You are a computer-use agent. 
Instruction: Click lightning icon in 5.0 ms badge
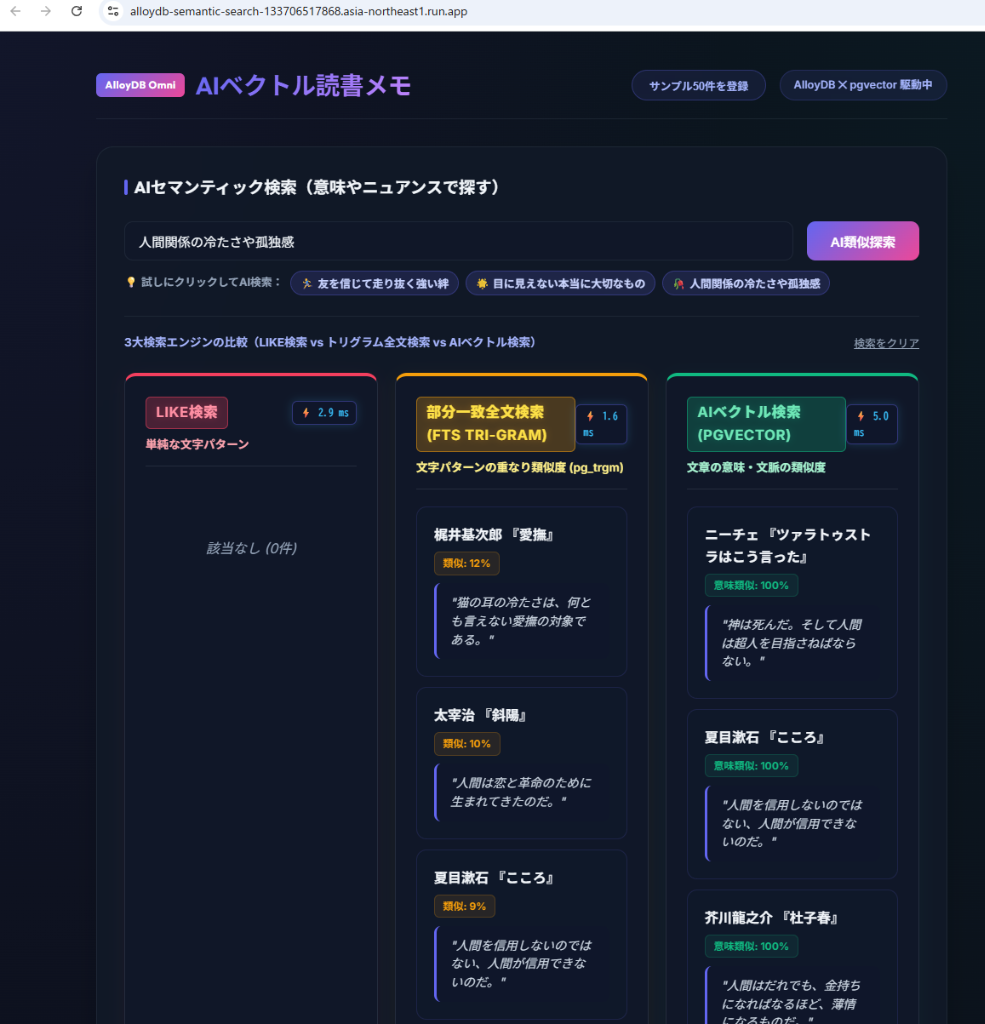tap(861, 416)
